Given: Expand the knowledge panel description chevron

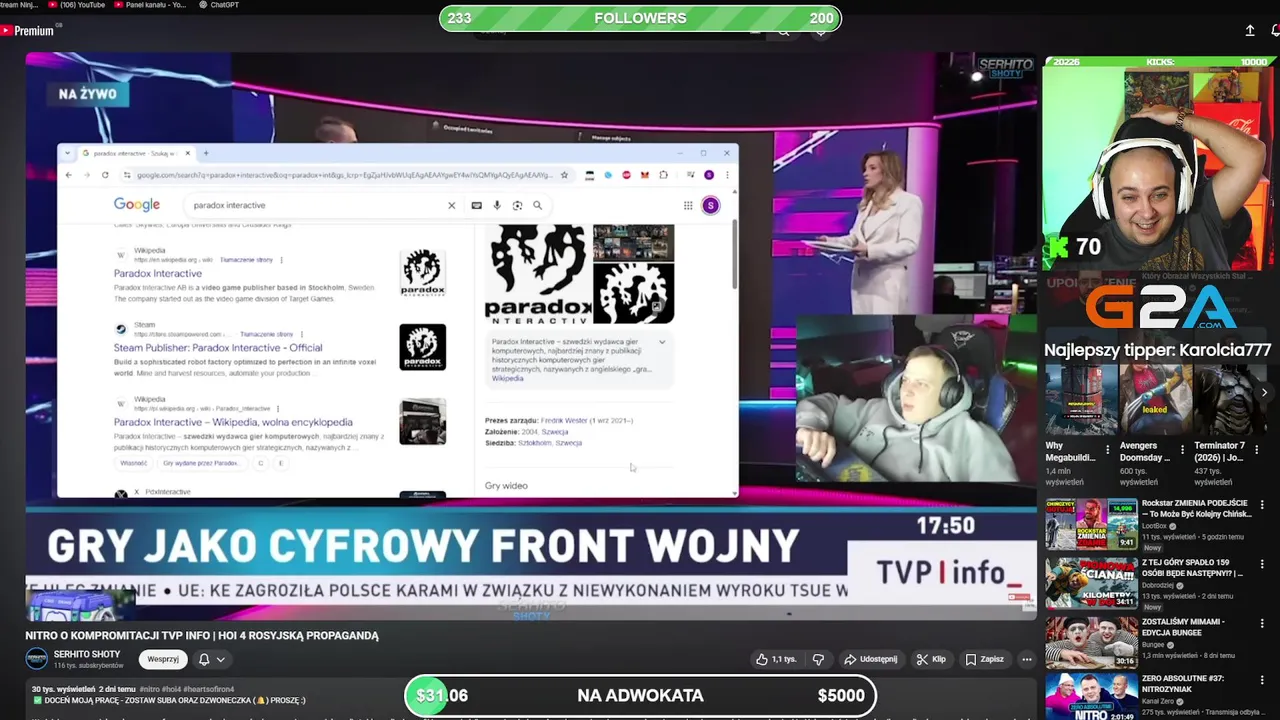Looking at the screenshot, I should pos(661,342).
